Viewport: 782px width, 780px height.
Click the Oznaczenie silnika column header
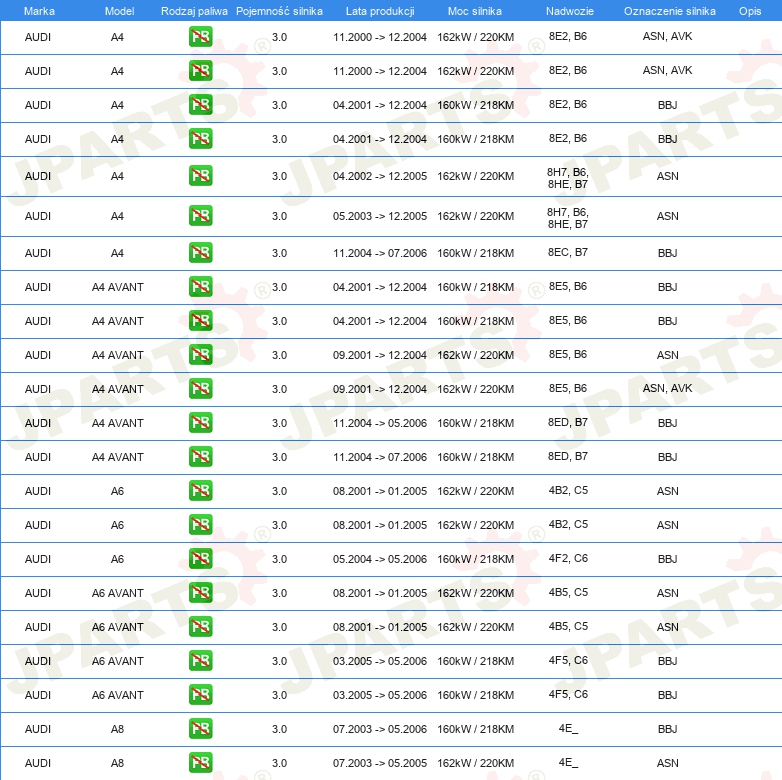(x=669, y=11)
